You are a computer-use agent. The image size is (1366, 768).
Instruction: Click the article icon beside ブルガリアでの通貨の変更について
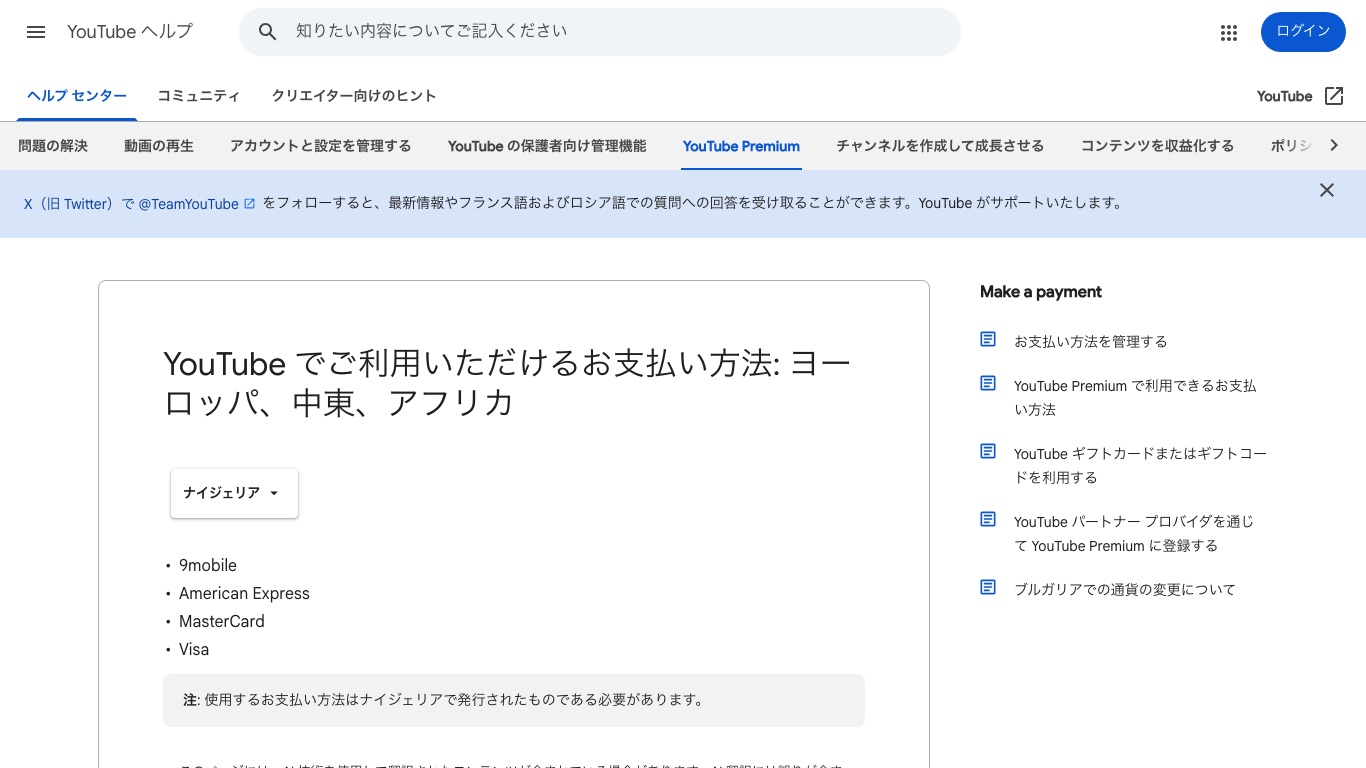[x=988, y=588]
